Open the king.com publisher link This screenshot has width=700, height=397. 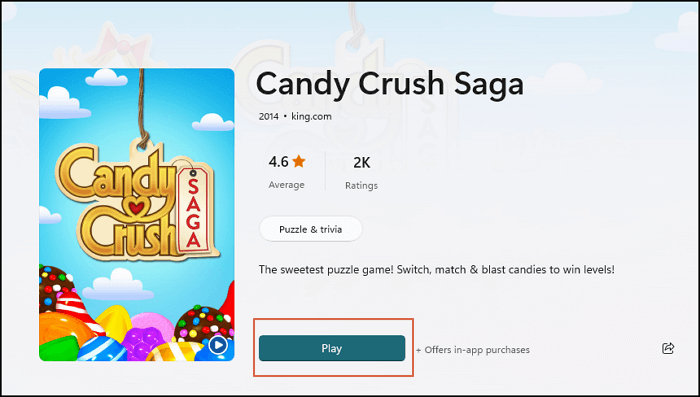click(x=312, y=117)
